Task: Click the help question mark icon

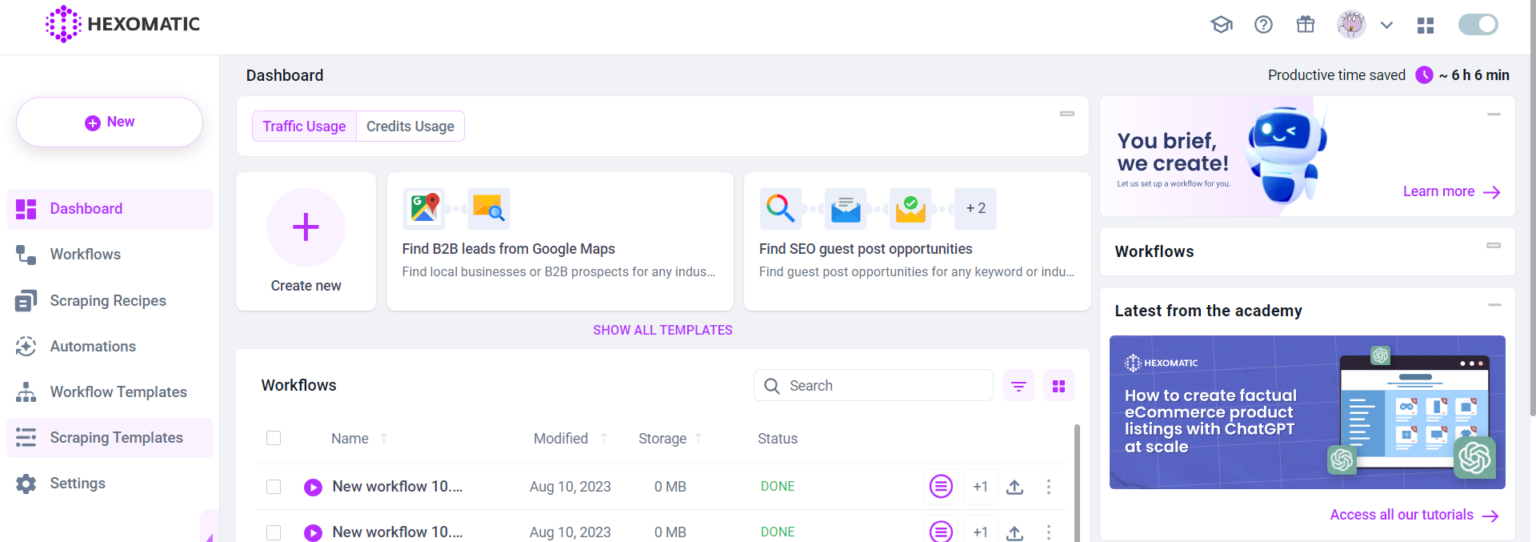Action: [x=1263, y=25]
